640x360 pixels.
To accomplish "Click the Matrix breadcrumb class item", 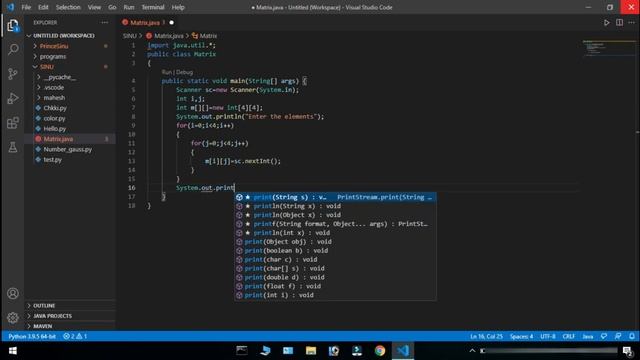I will coord(204,36).
